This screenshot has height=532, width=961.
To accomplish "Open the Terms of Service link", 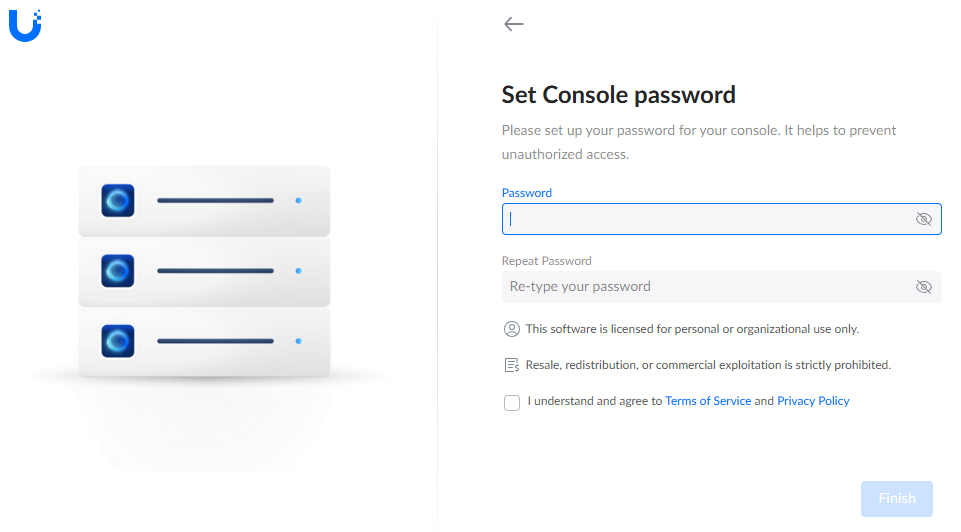I will tap(708, 401).
